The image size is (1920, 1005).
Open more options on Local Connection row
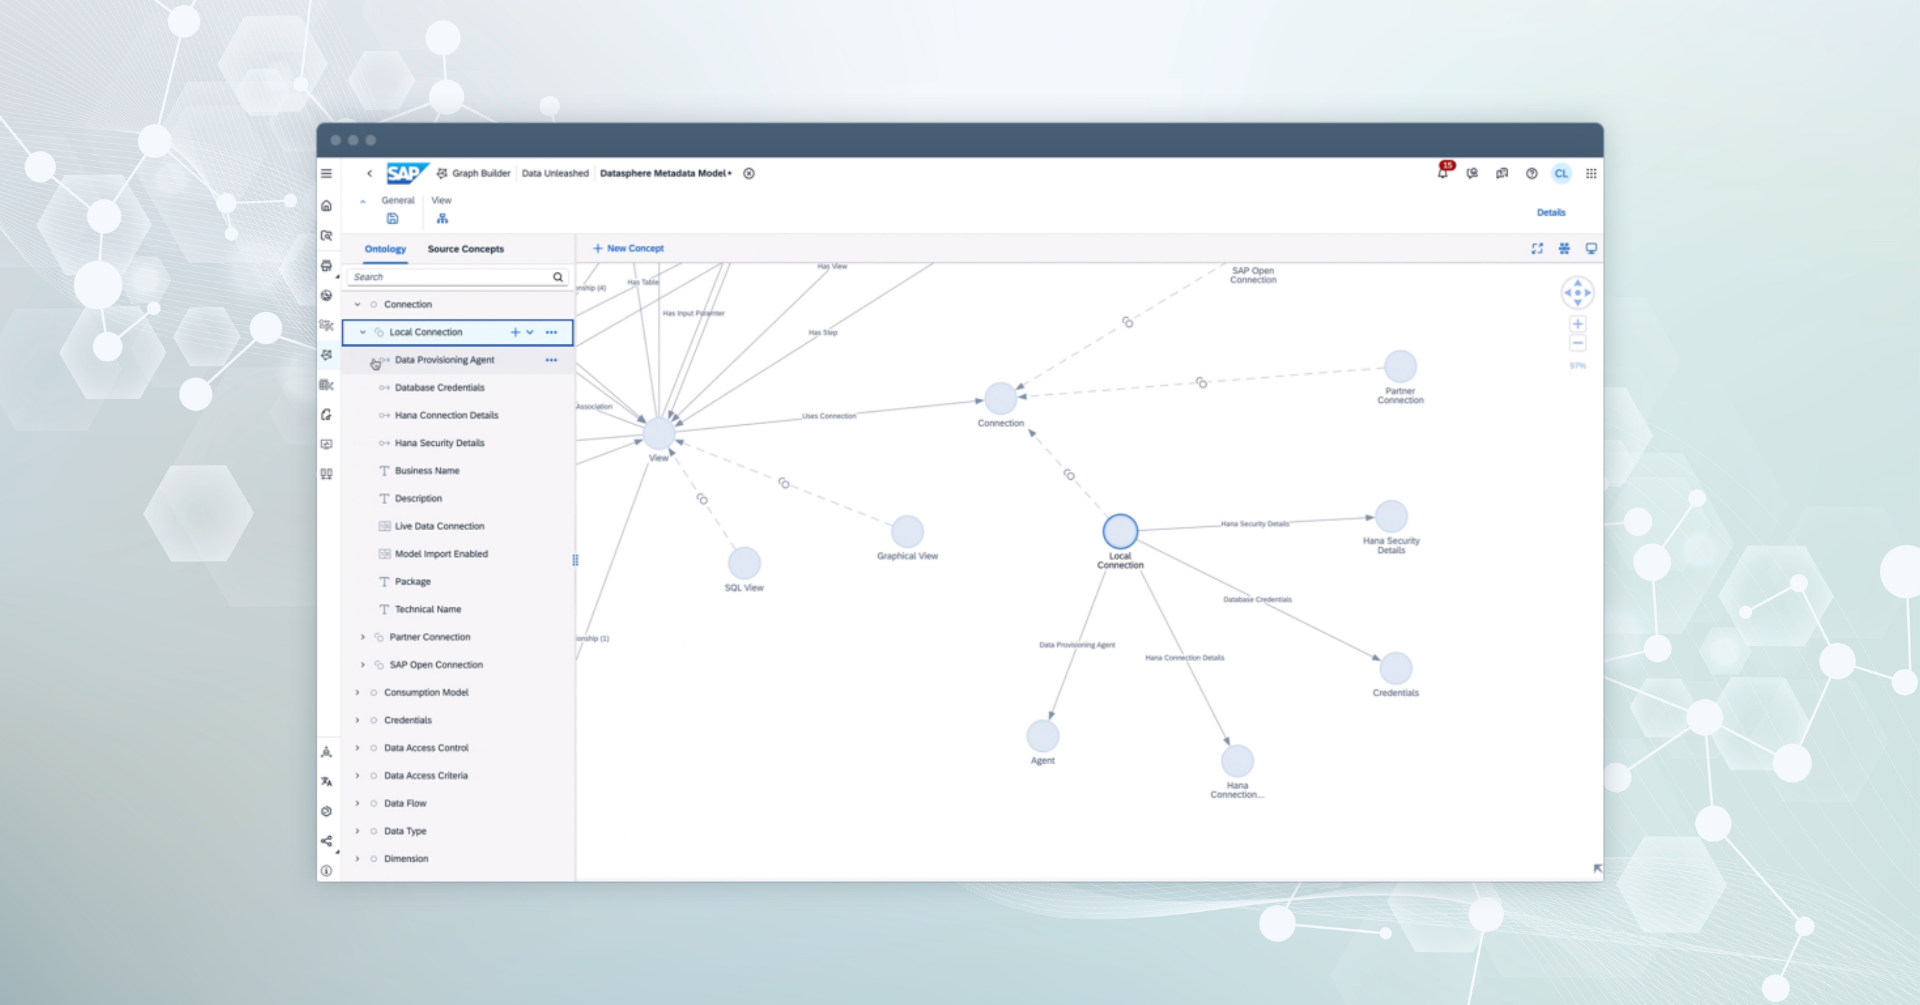pos(551,333)
